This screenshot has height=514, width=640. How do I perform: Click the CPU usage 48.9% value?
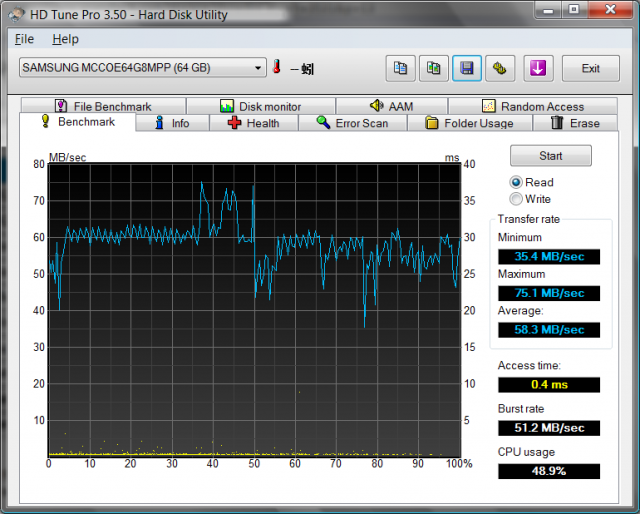[x=549, y=471]
